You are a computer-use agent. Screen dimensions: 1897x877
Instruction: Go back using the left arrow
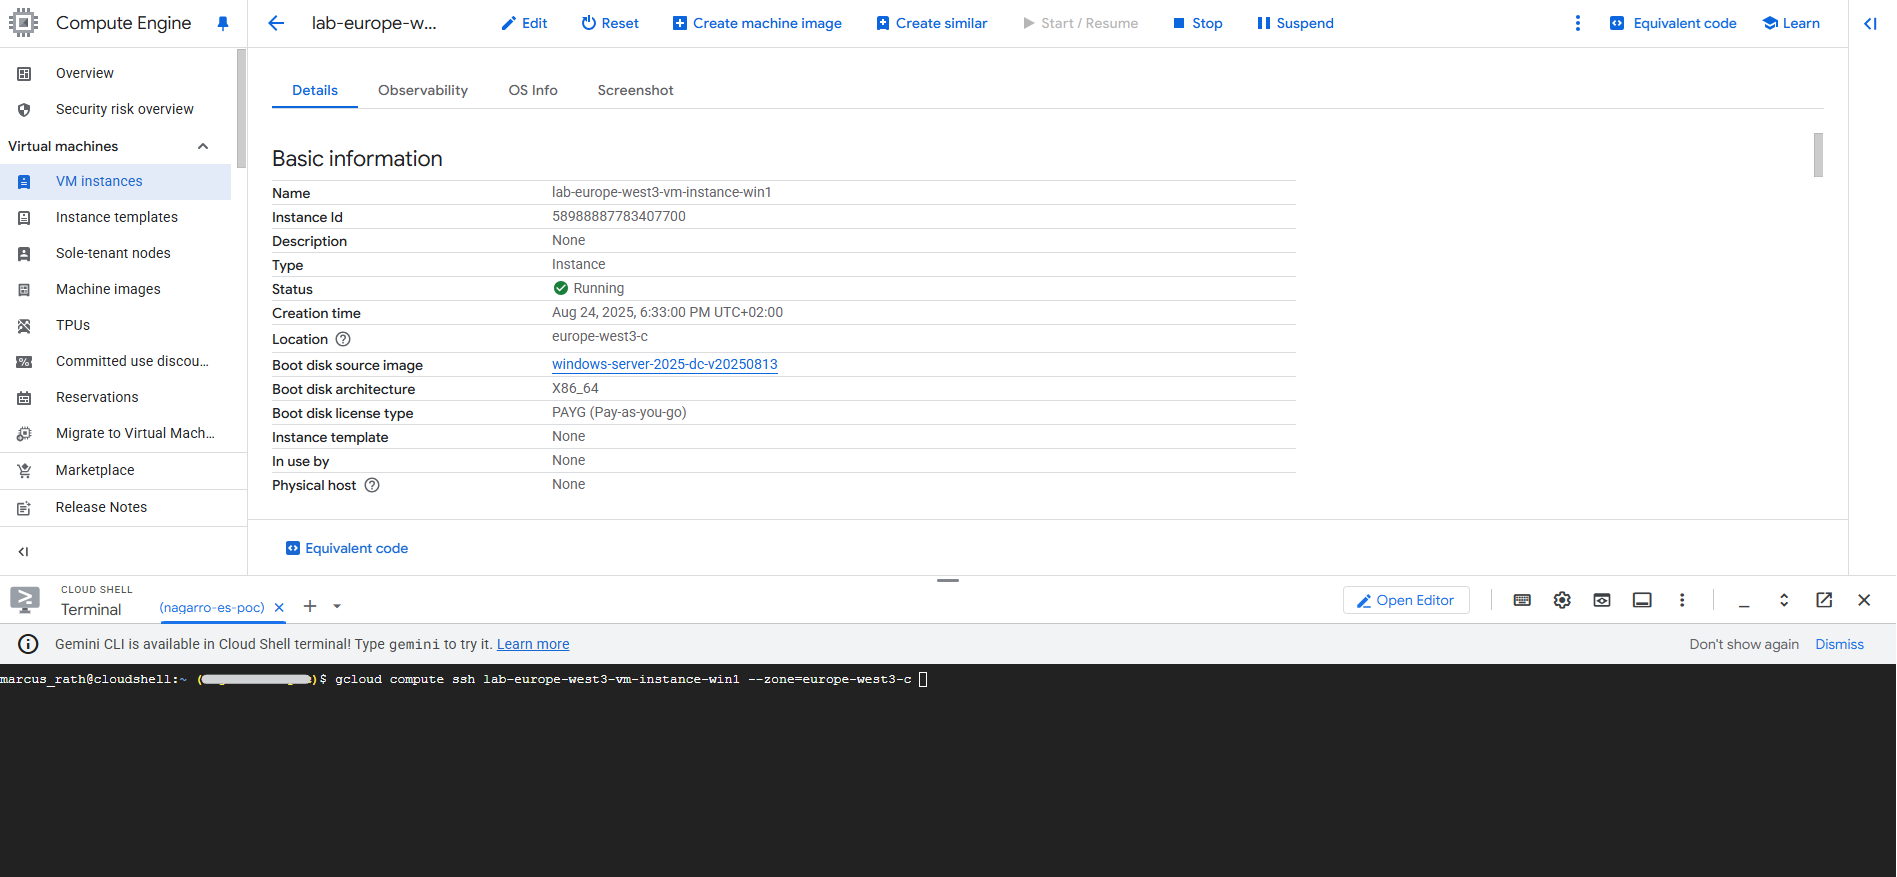coord(276,23)
